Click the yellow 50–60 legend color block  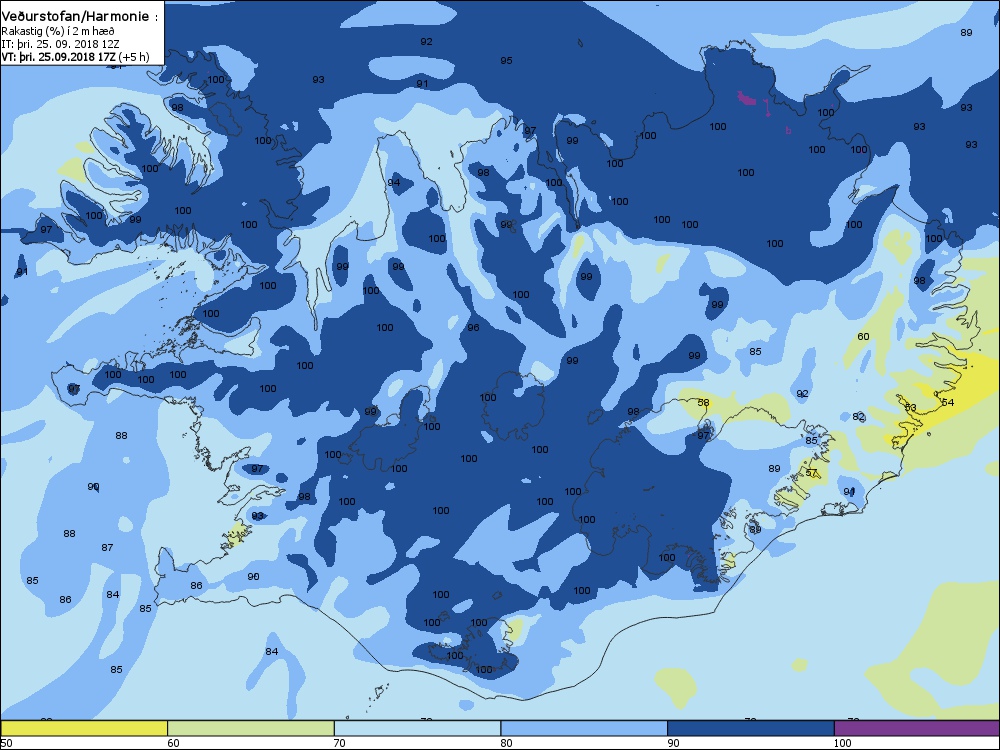click(x=84, y=728)
